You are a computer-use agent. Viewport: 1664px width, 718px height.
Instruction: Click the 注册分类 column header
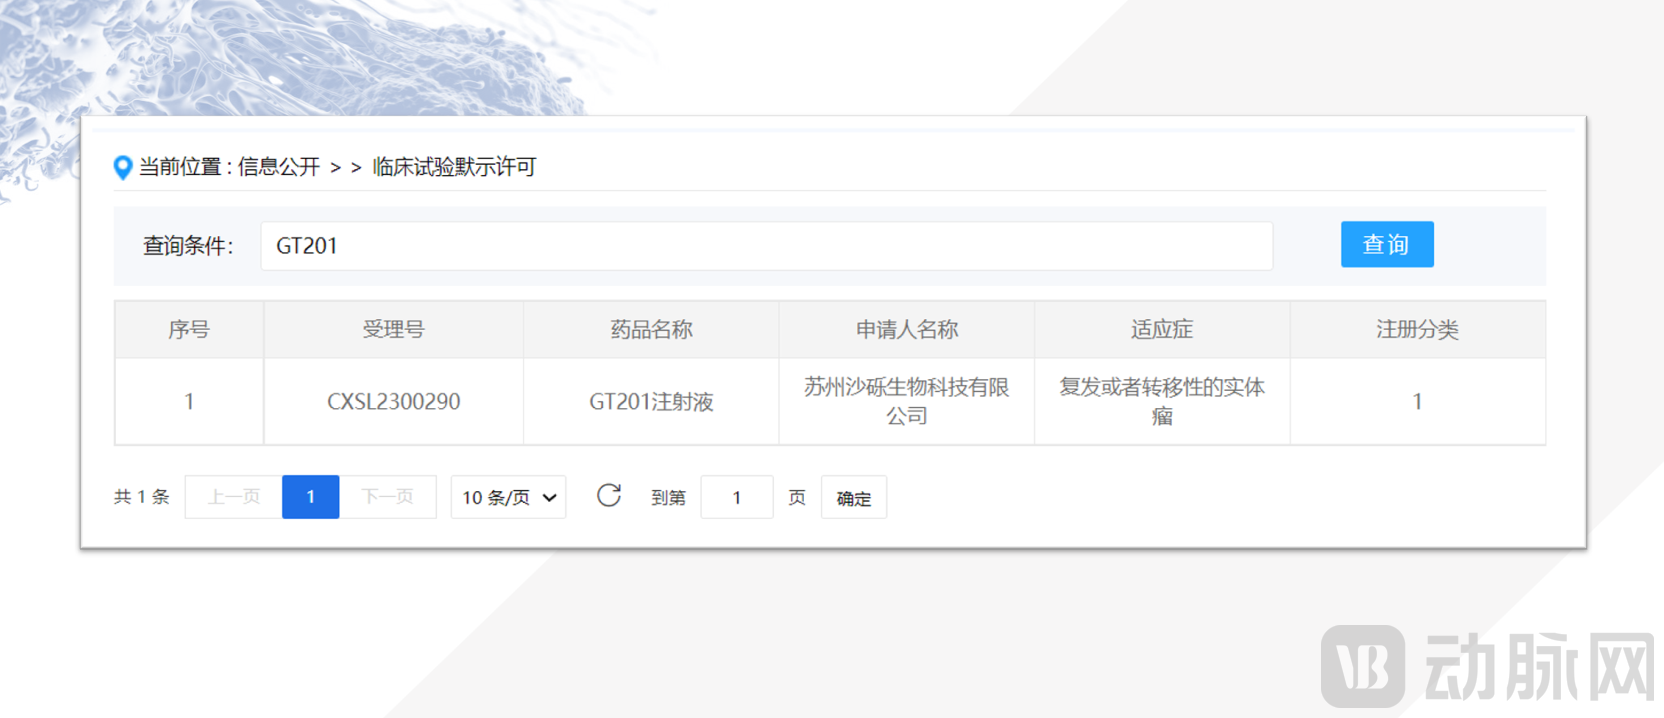coord(1418,330)
